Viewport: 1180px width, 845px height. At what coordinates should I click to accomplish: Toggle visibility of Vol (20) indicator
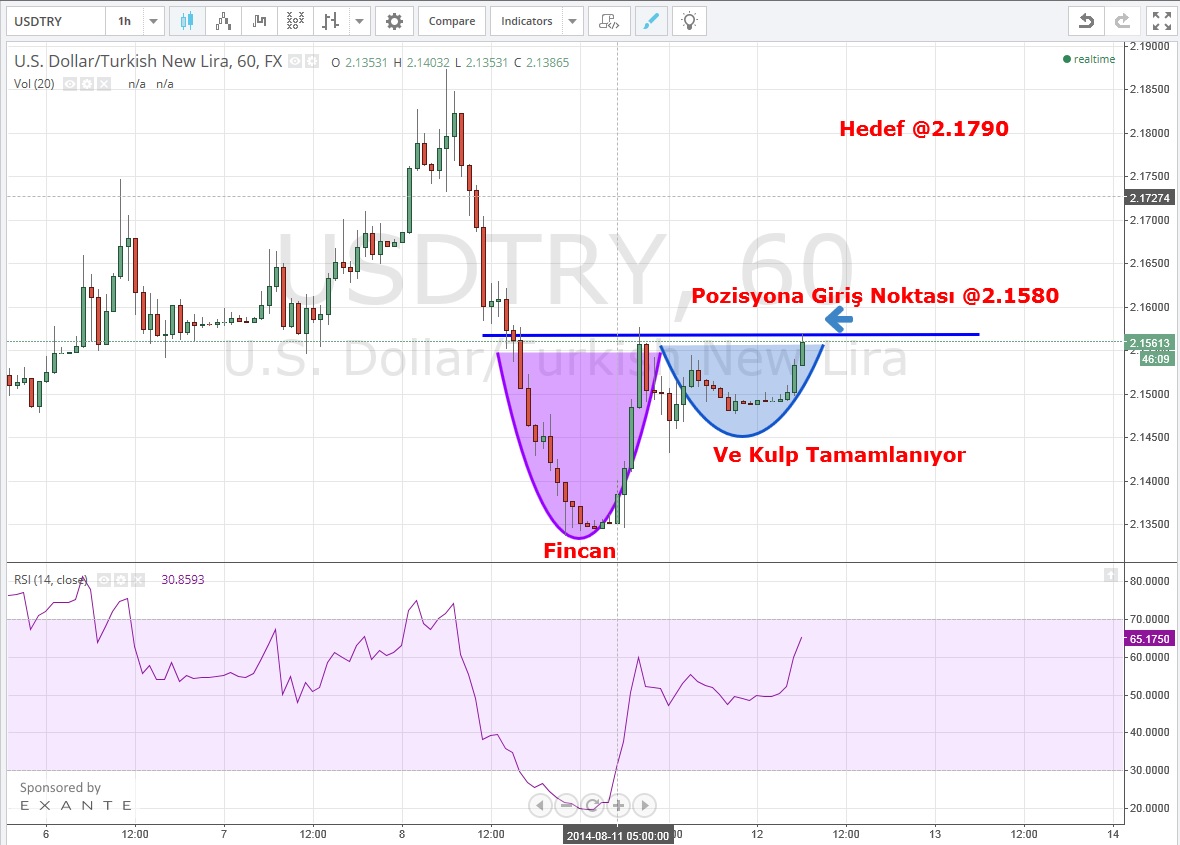(x=72, y=84)
